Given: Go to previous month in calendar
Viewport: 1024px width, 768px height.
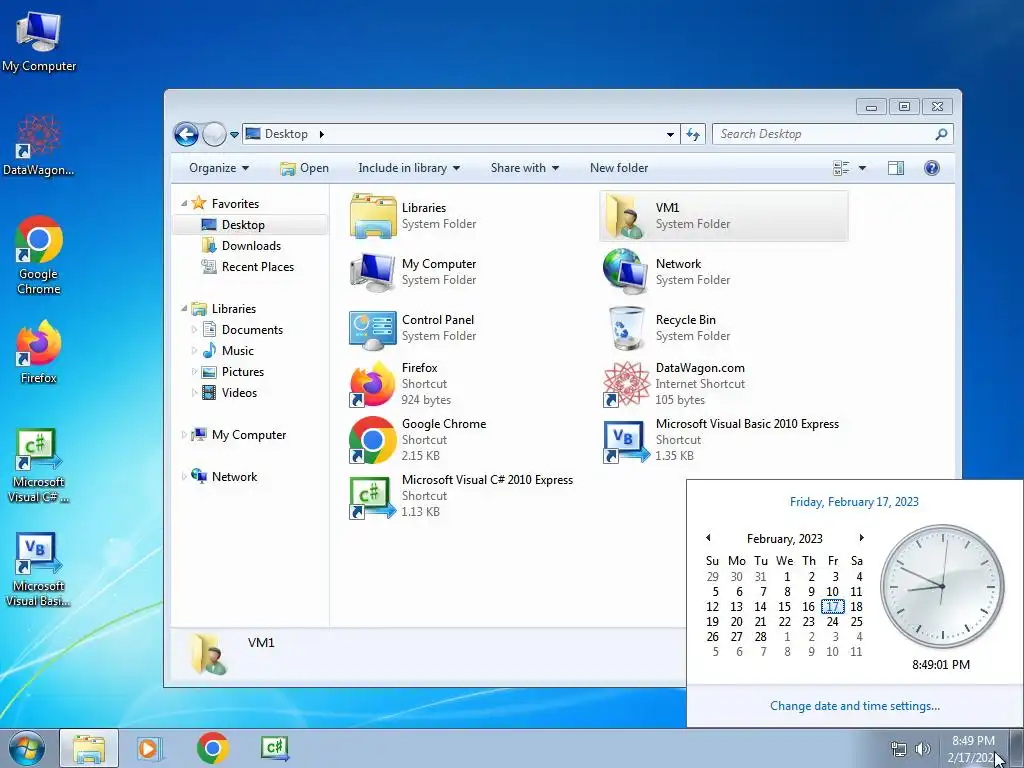Looking at the screenshot, I should [x=708, y=537].
